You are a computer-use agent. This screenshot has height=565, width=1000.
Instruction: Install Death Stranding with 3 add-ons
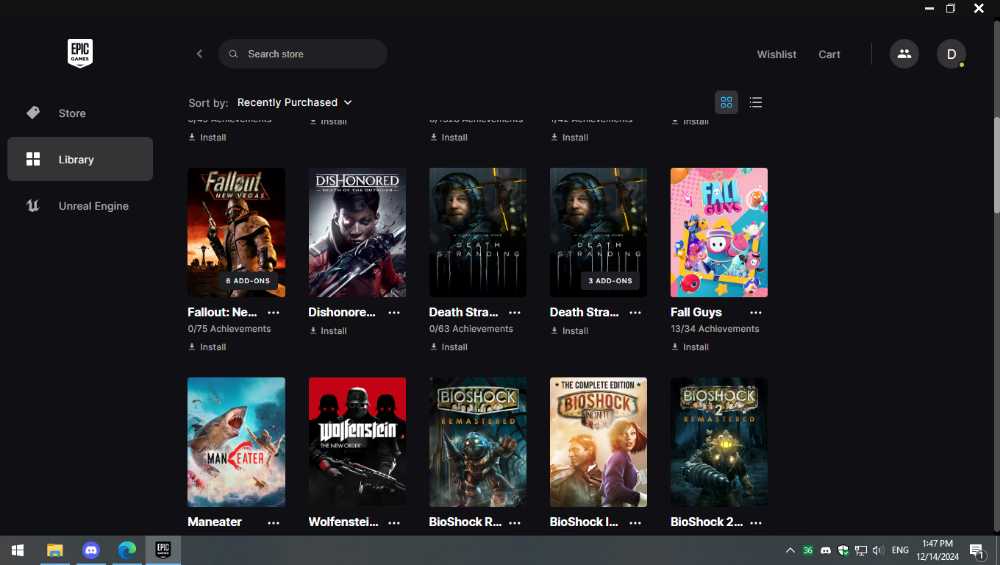[569, 331]
